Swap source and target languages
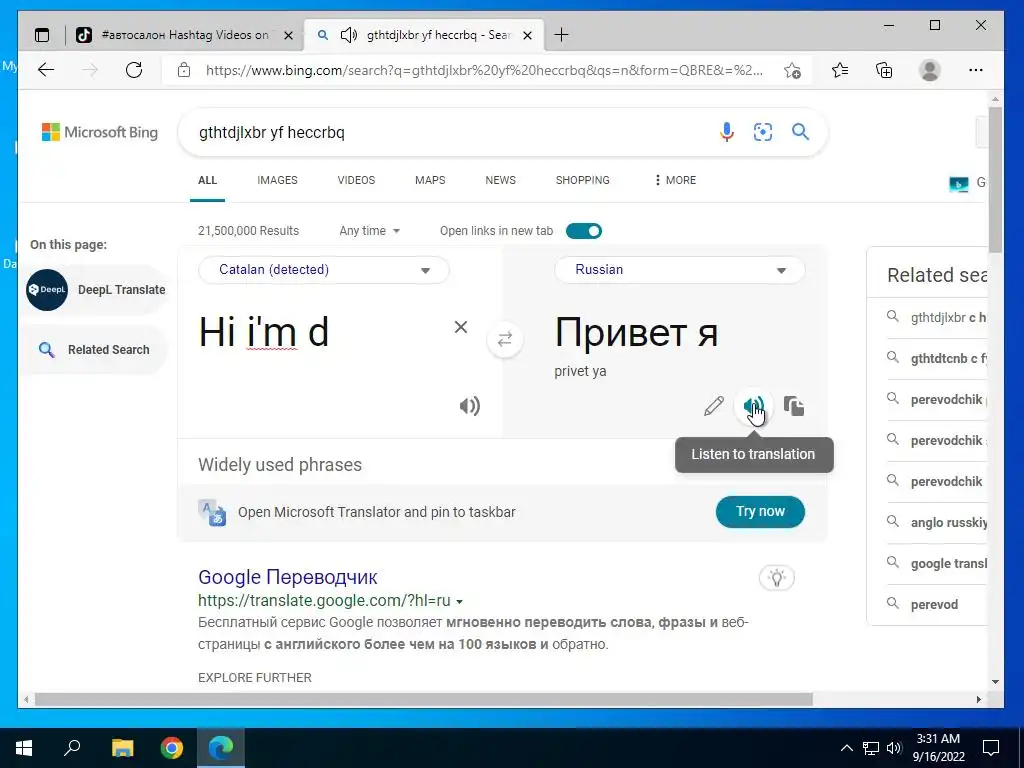This screenshot has width=1024, height=768. (505, 340)
